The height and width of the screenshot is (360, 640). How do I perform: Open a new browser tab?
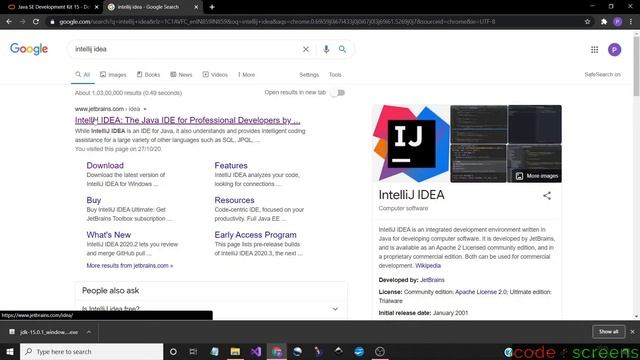tap(212, 7)
